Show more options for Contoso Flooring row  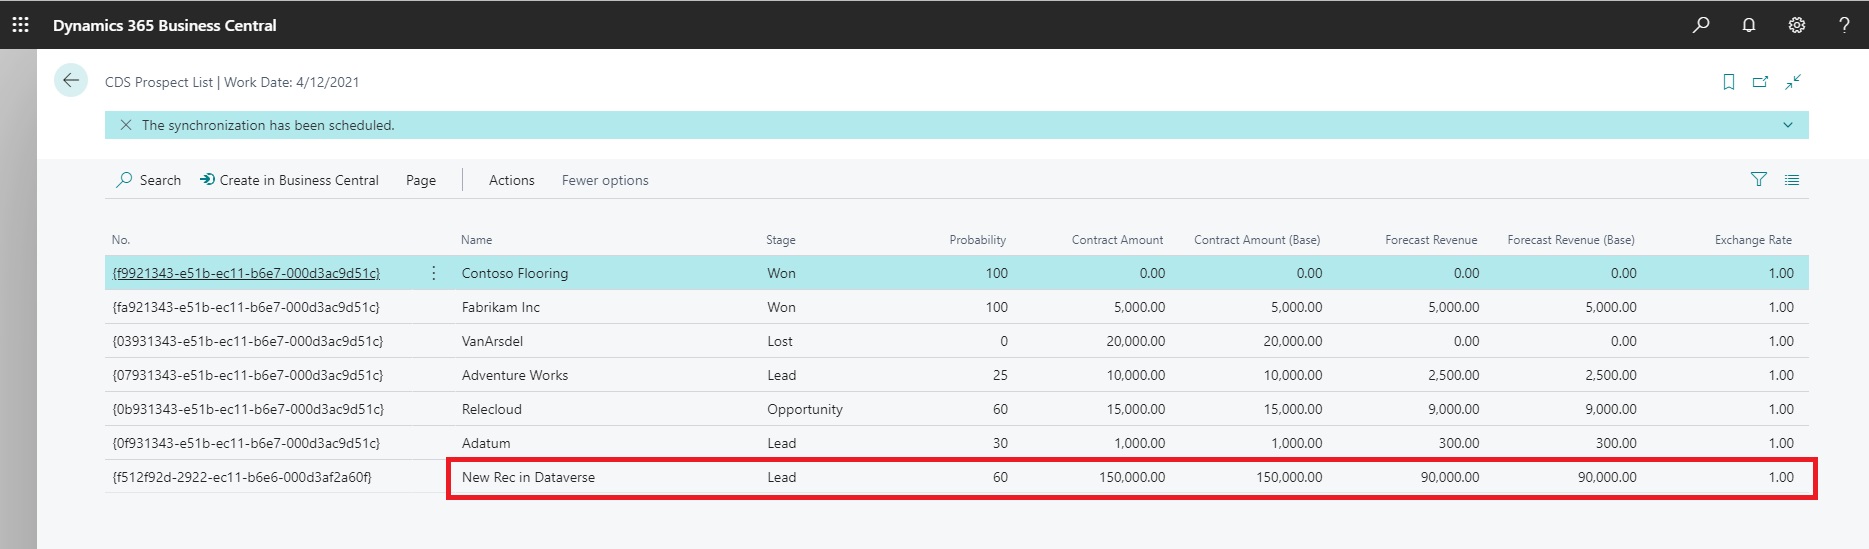tap(433, 273)
